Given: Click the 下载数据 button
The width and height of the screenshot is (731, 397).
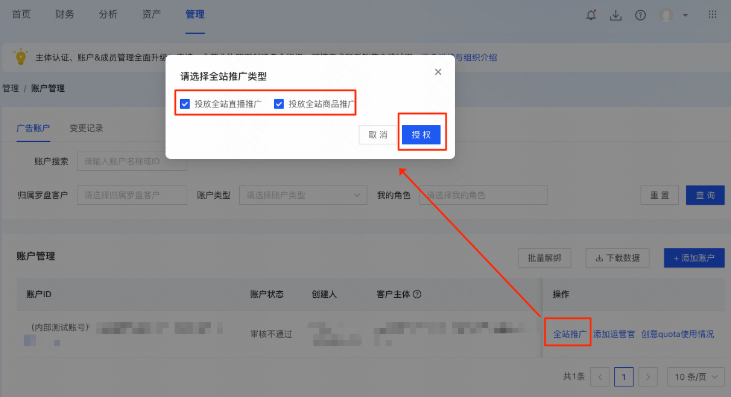Looking at the screenshot, I should [x=617, y=258].
